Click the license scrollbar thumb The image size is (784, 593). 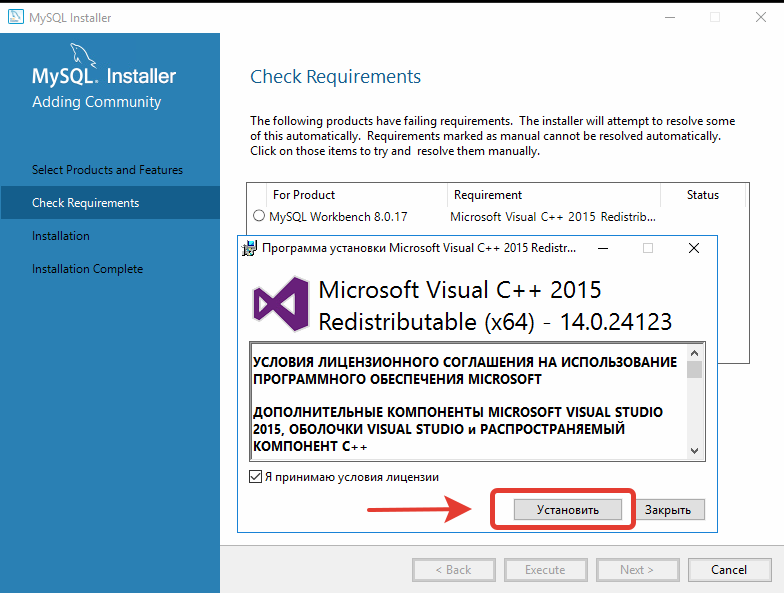pyautogui.click(x=694, y=370)
